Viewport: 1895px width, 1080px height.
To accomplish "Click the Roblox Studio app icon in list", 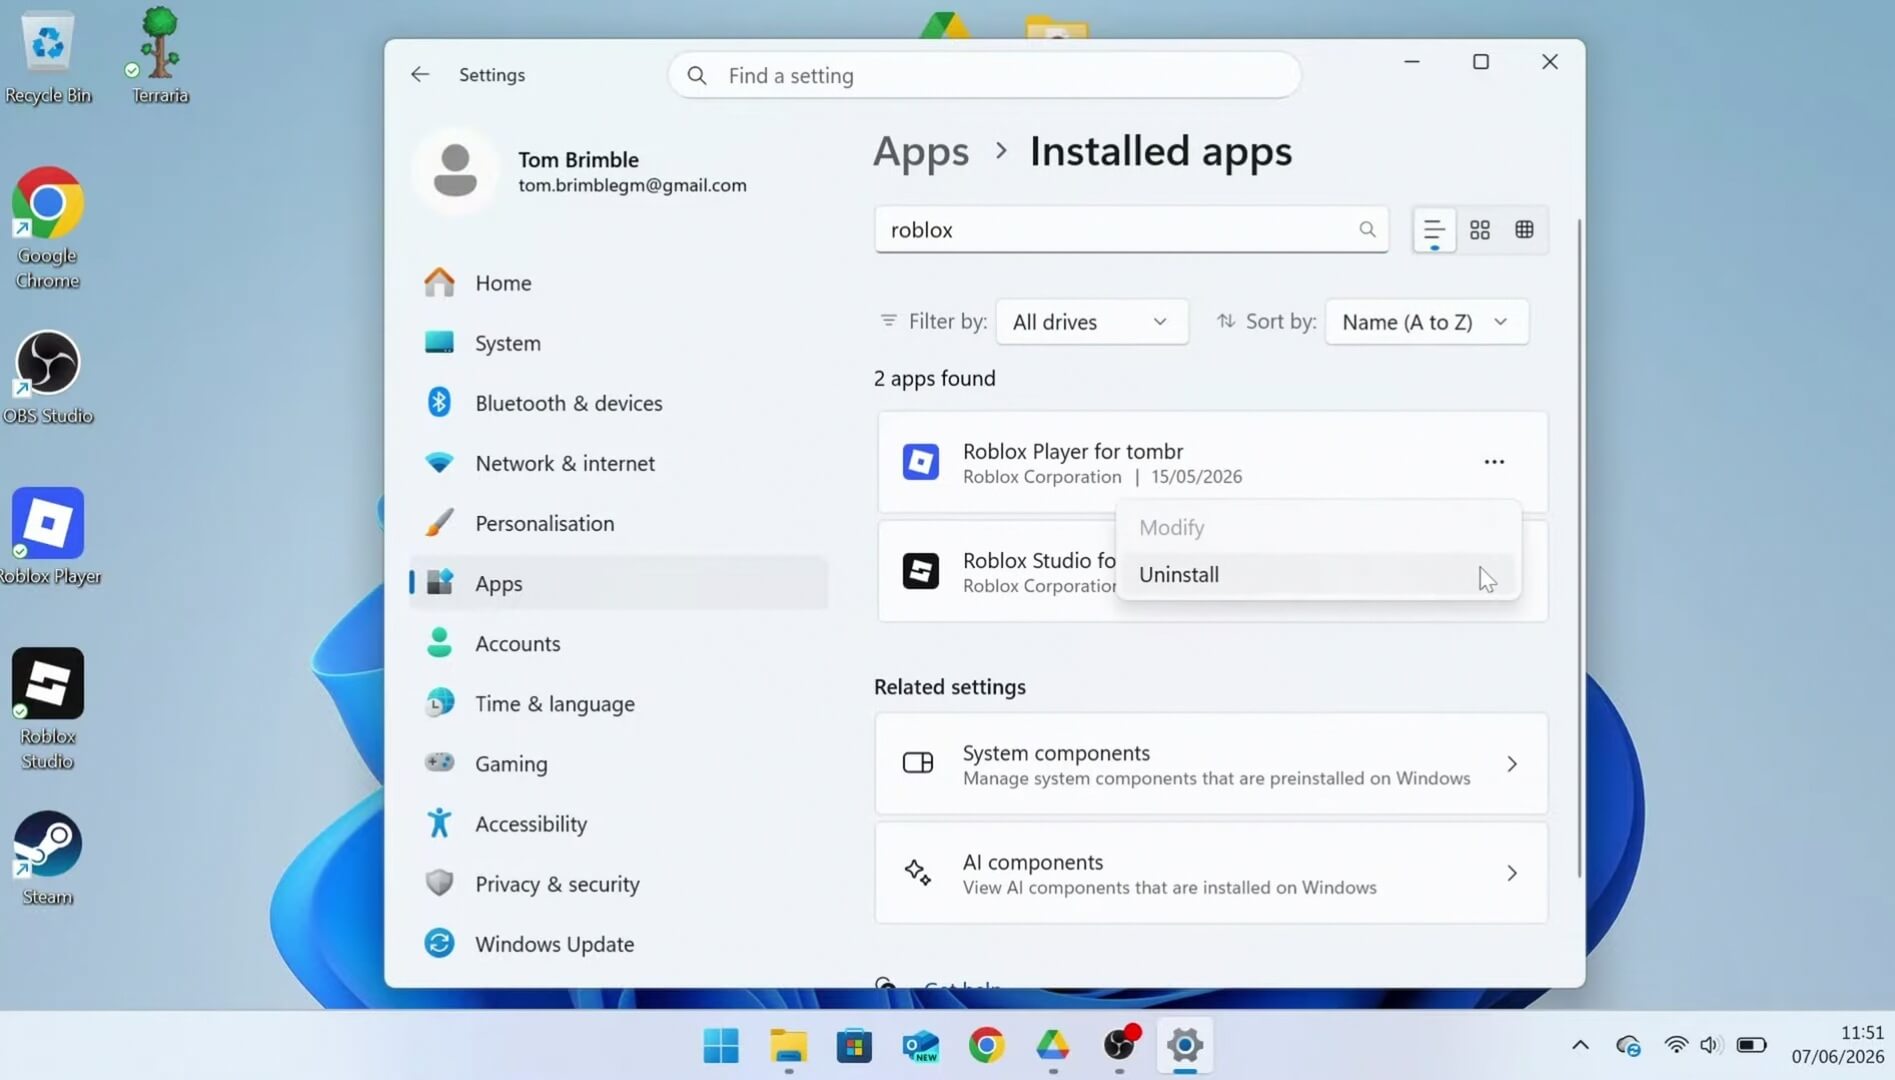I will click(920, 571).
